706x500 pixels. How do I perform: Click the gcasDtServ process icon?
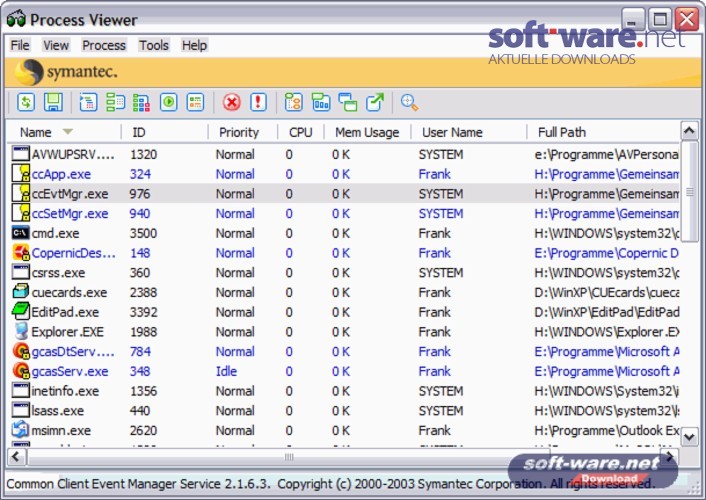[x=20, y=351]
